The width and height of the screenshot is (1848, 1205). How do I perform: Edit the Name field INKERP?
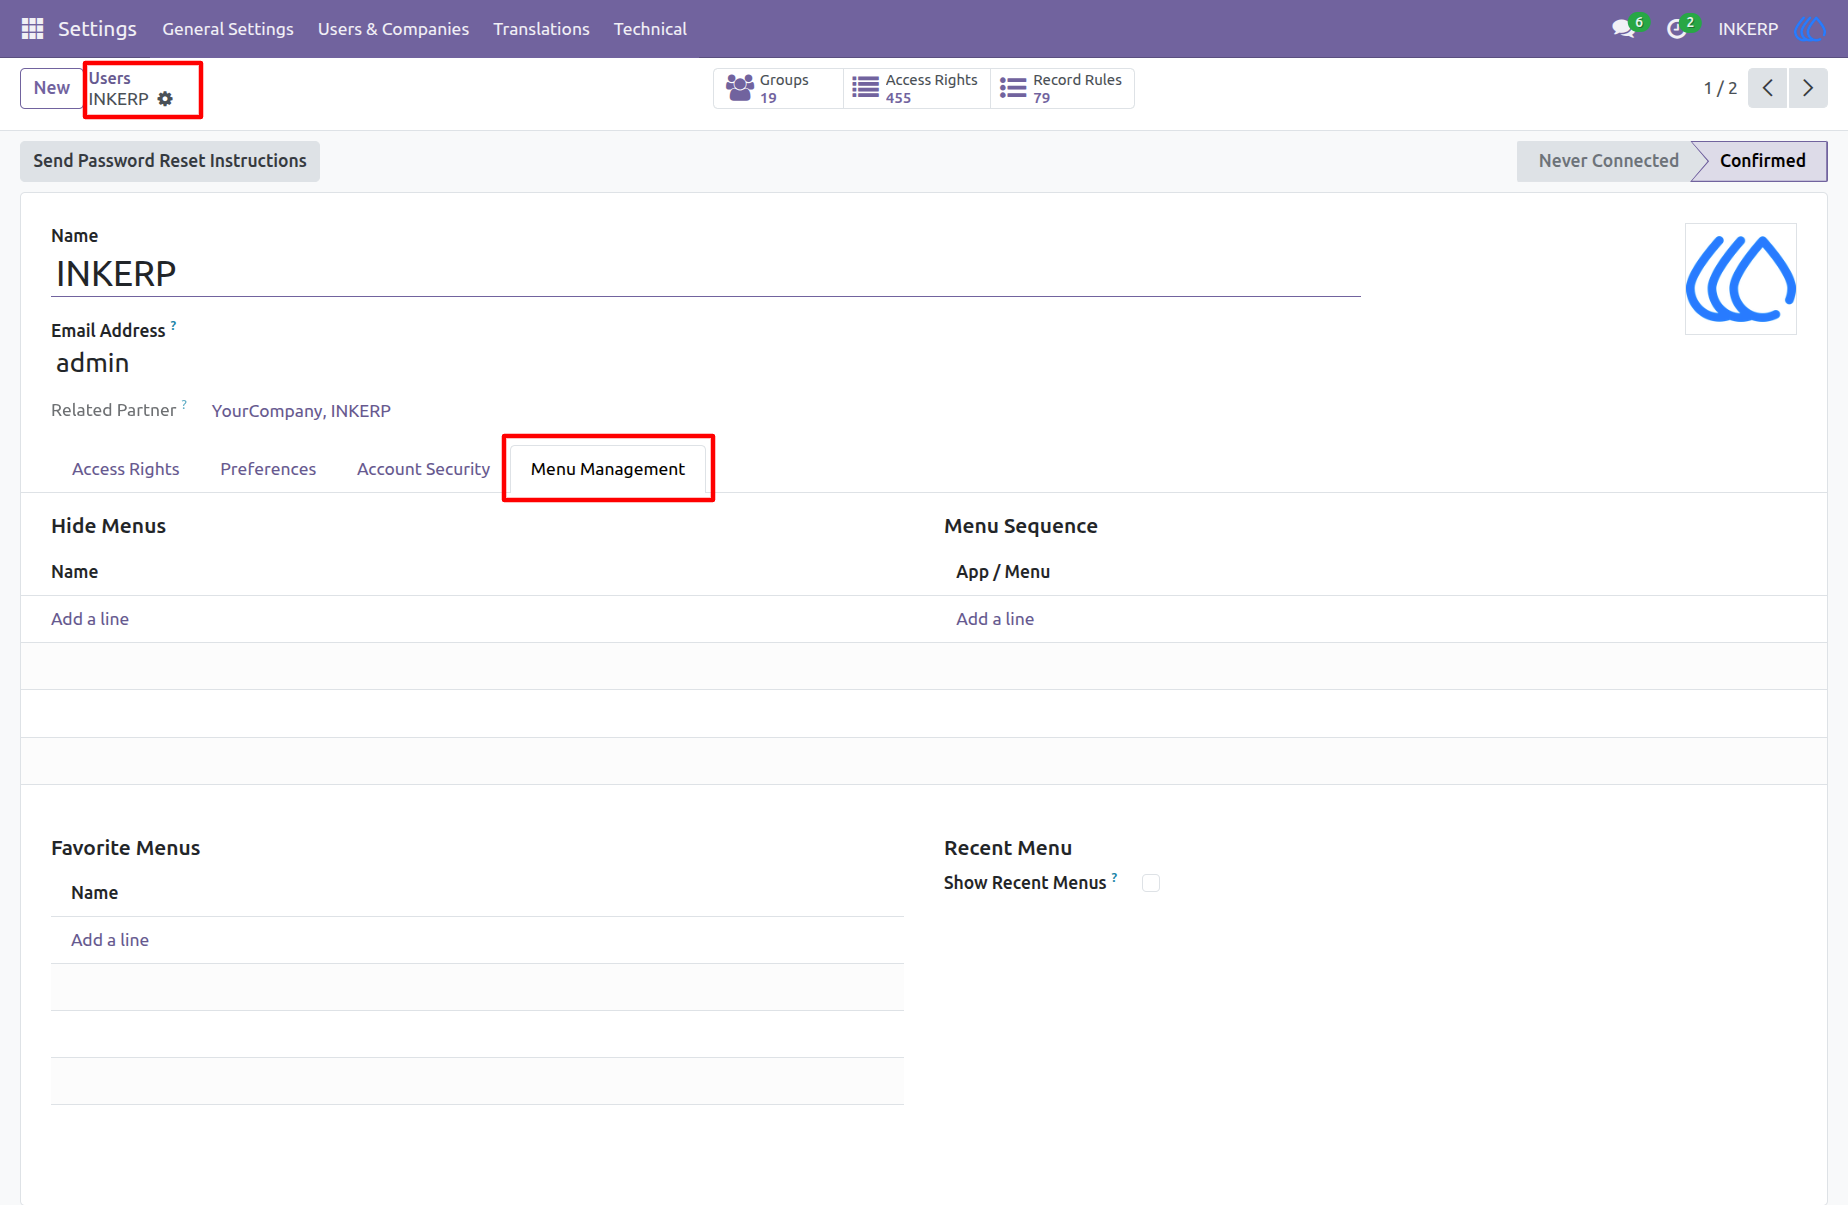[706, 274]
